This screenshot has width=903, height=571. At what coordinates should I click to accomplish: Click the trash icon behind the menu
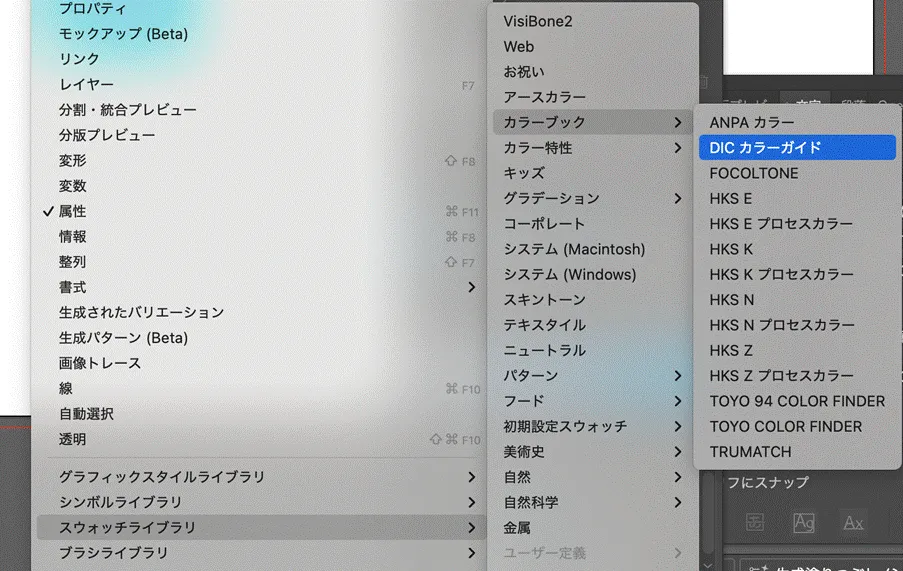(x=703, y=83)
